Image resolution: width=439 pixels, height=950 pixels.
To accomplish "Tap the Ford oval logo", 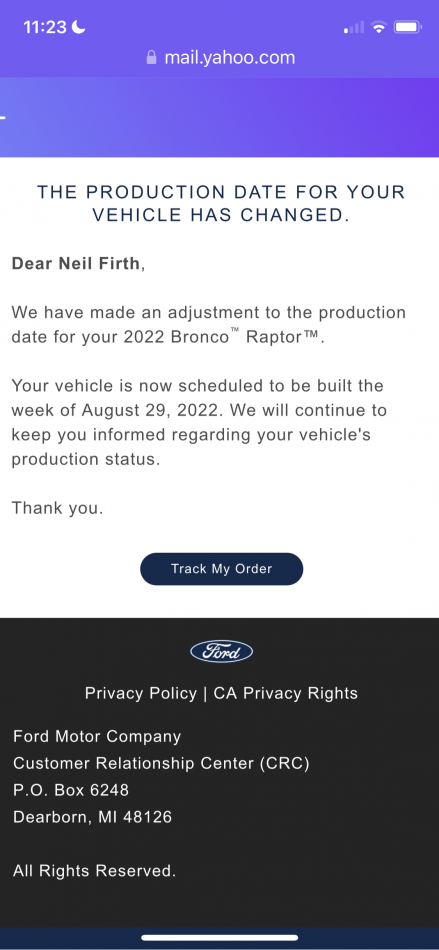I will tap(221, 651).
